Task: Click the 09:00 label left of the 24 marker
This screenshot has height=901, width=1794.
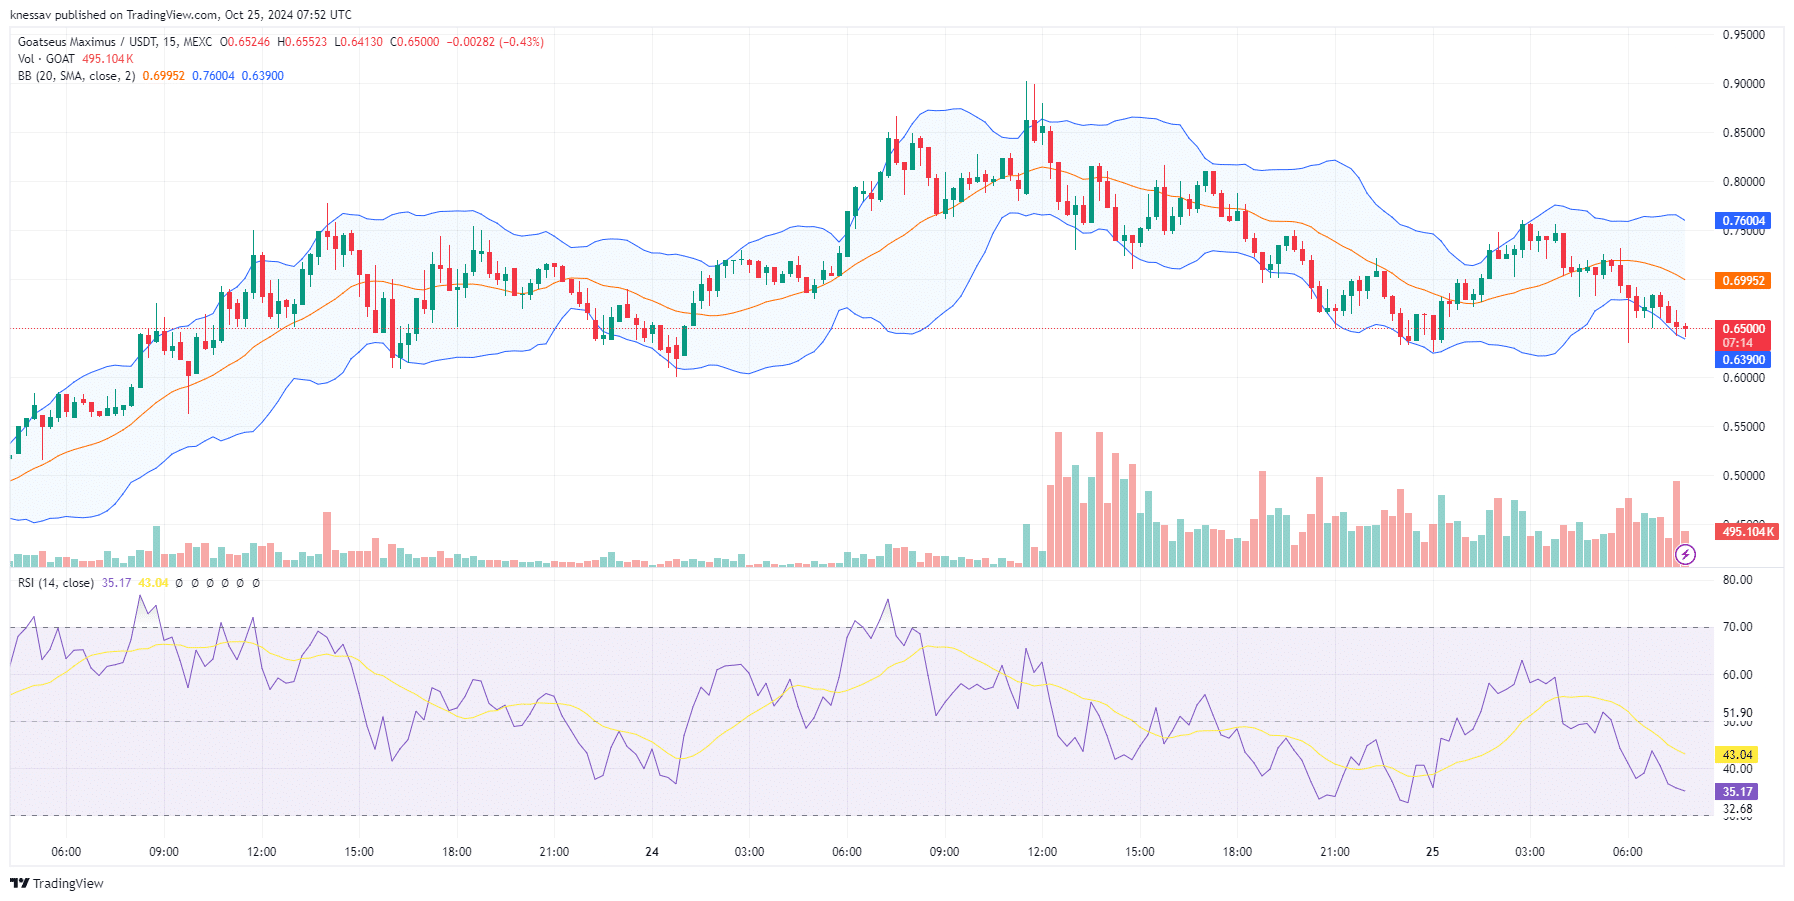Action: (164, 852)
